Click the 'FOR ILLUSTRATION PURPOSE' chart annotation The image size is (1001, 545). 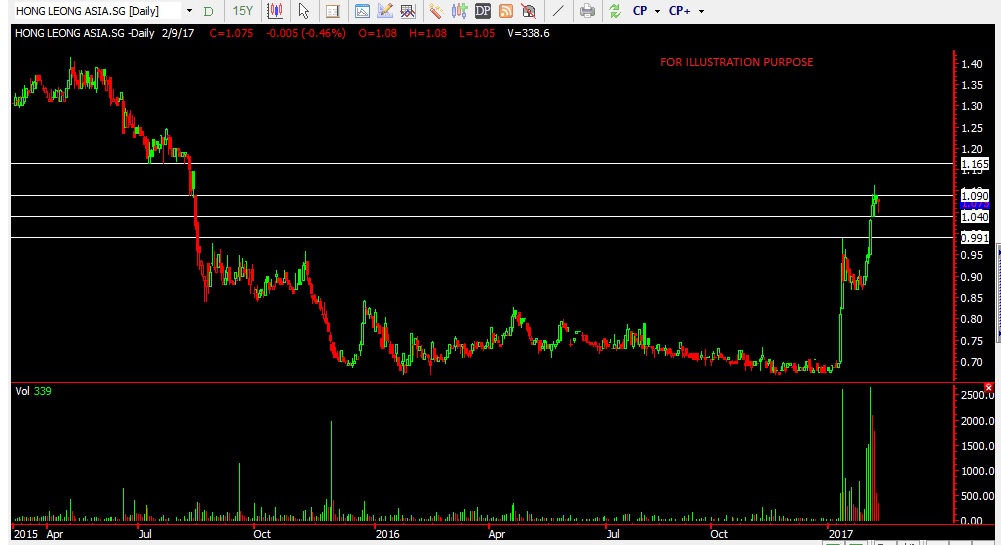(x=737, y=62)
